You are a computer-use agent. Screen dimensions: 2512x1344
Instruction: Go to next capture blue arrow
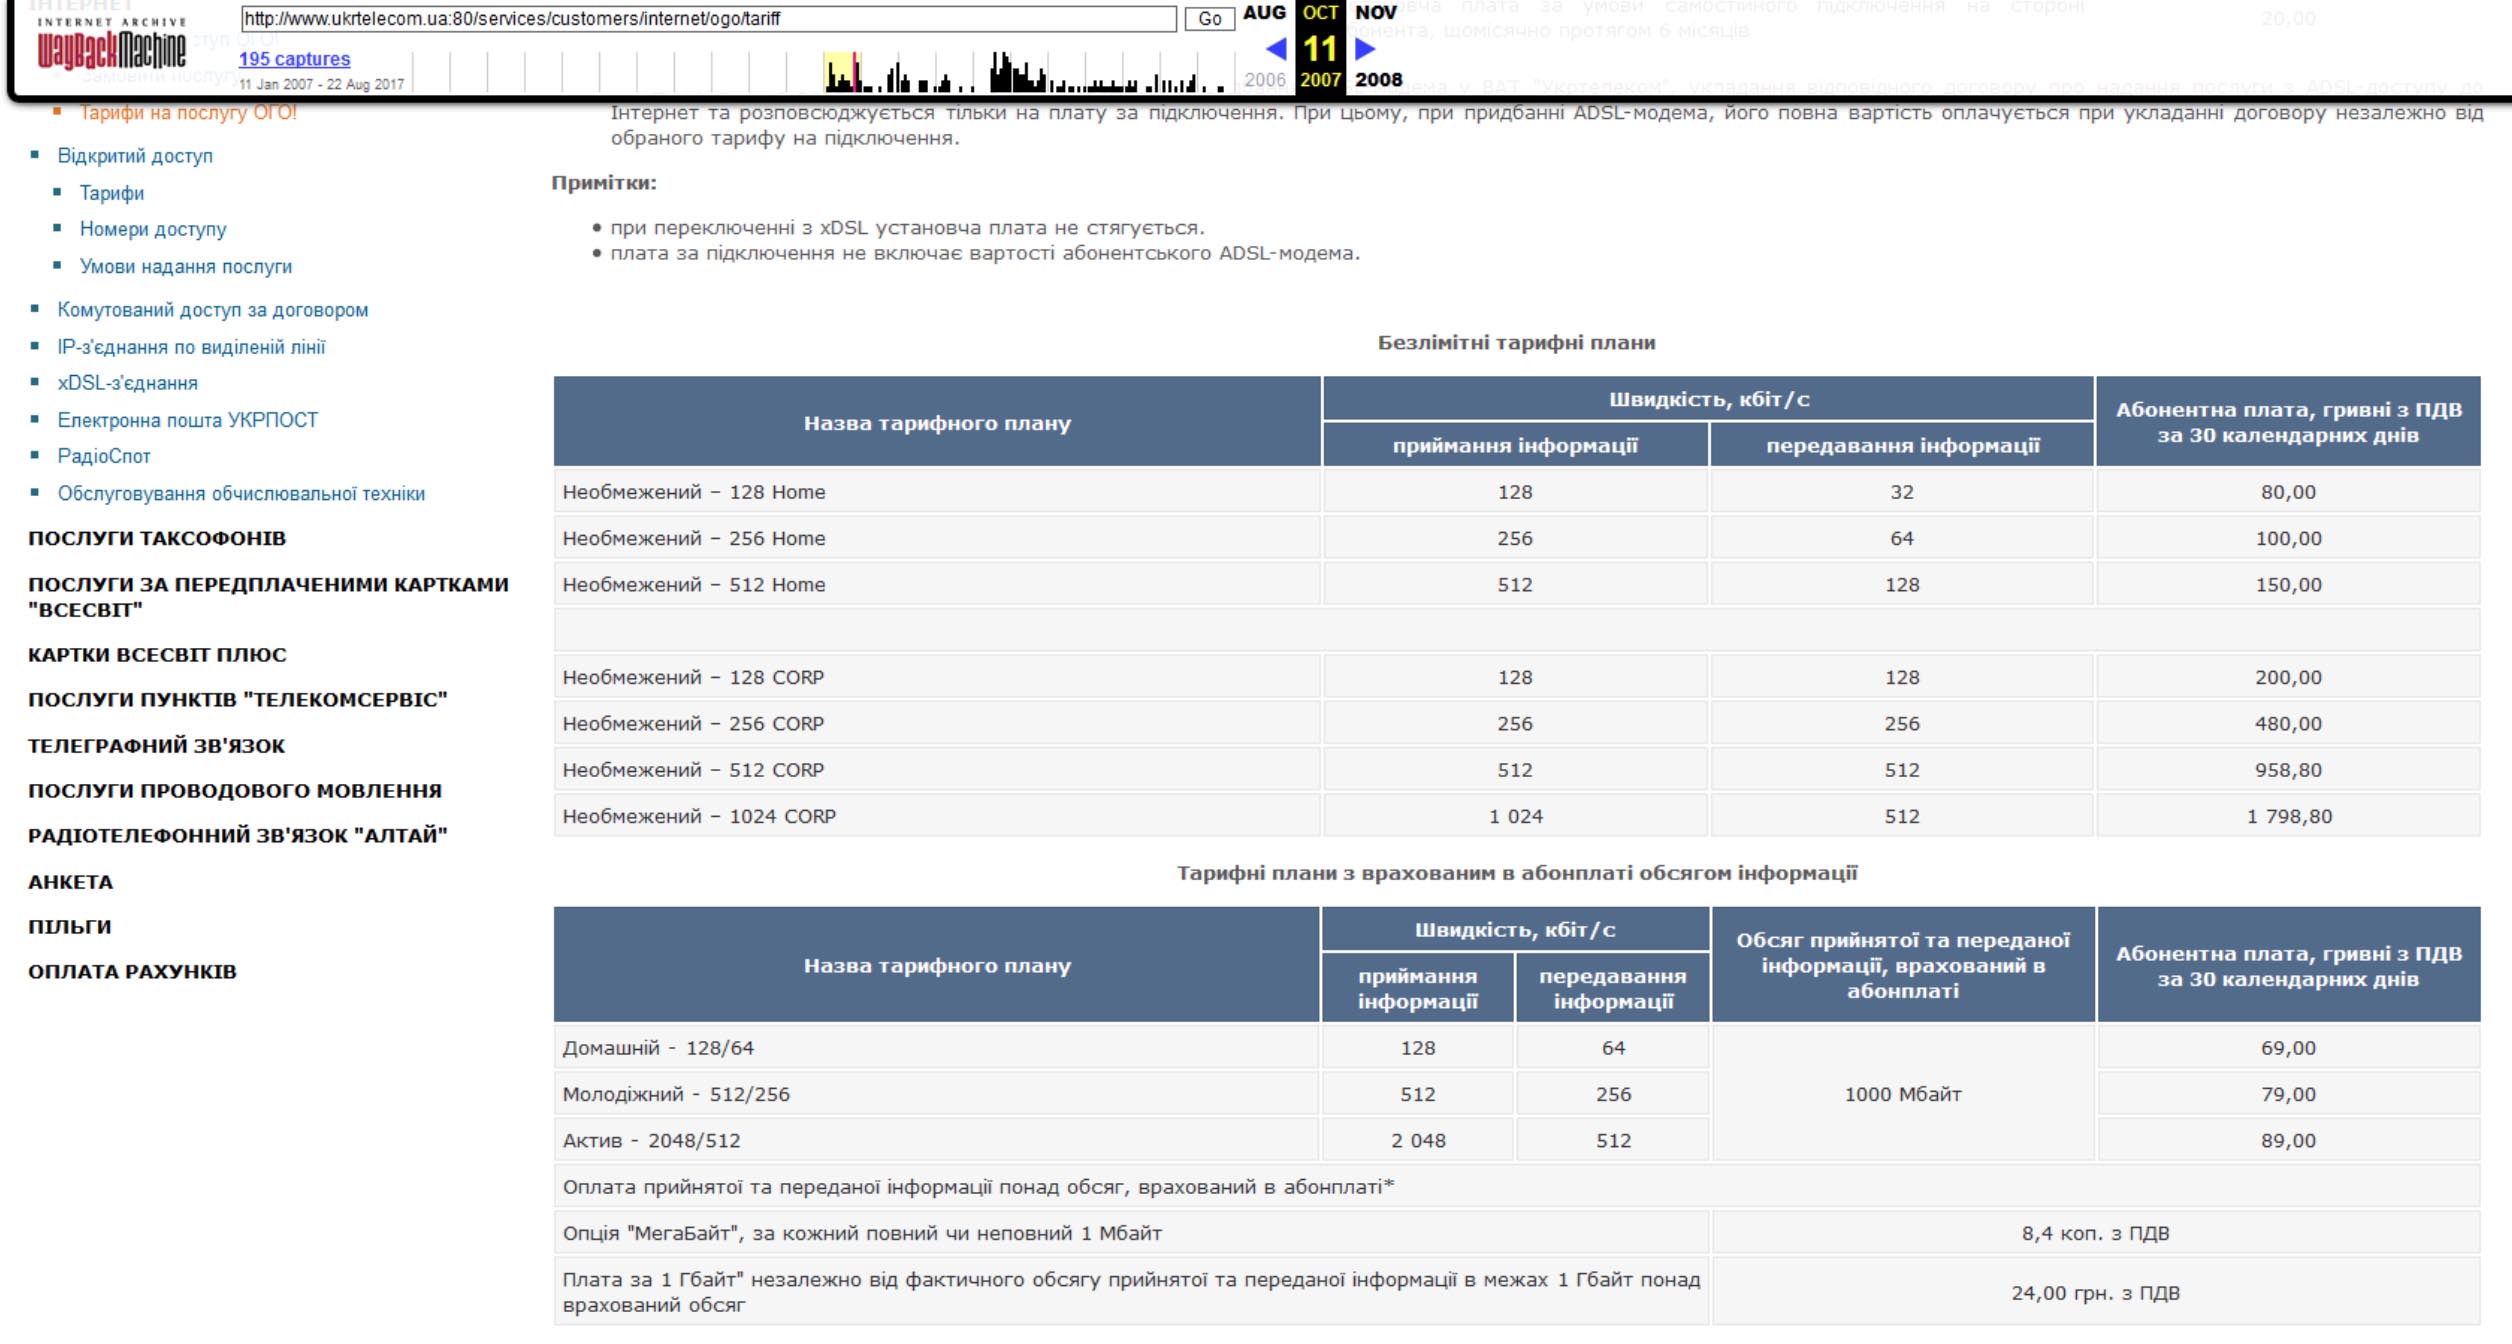[x=1365, y=48]
